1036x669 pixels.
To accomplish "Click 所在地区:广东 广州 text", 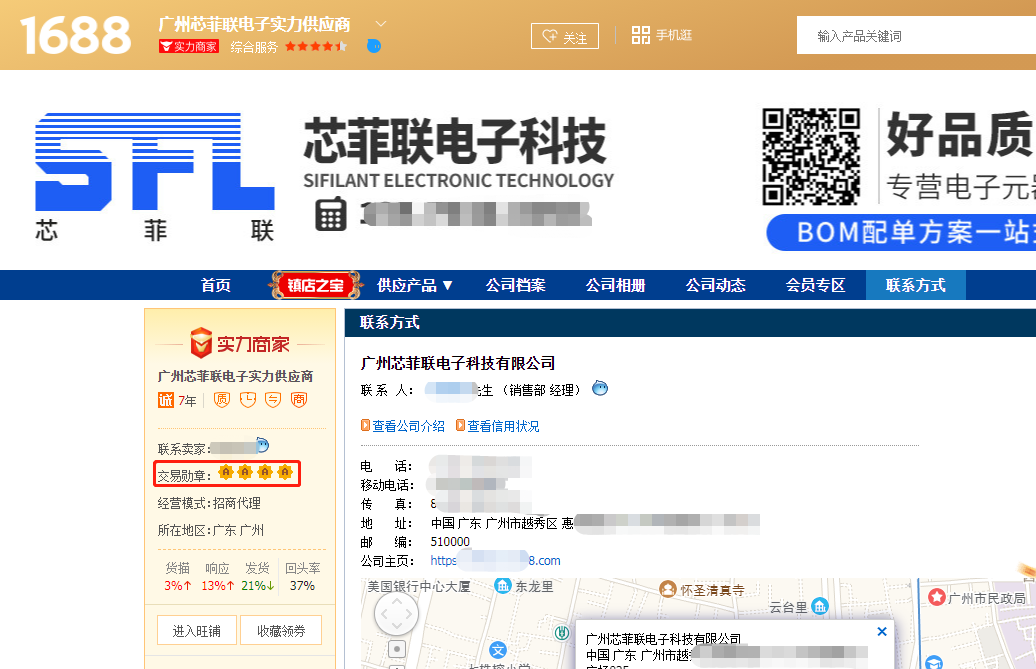I will [211, 530].
